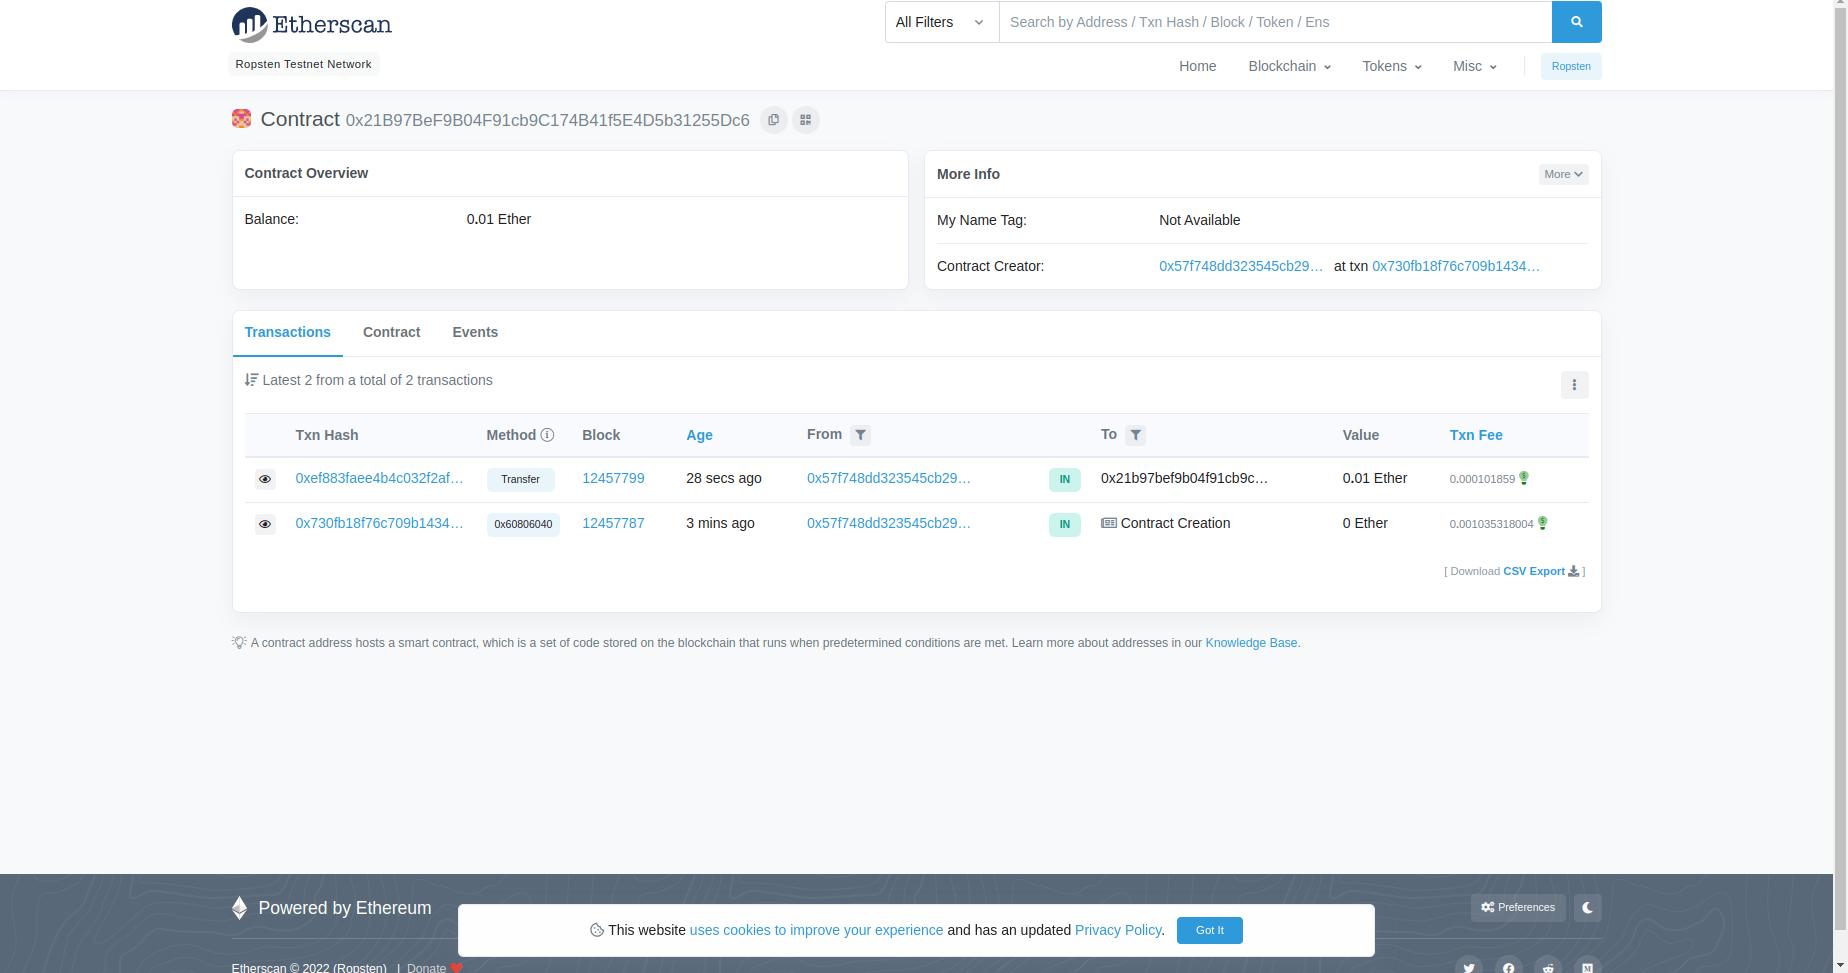1848x973 pixels.
Task: Click the Txn Fee column header
Action: (x=1476, y=435)
